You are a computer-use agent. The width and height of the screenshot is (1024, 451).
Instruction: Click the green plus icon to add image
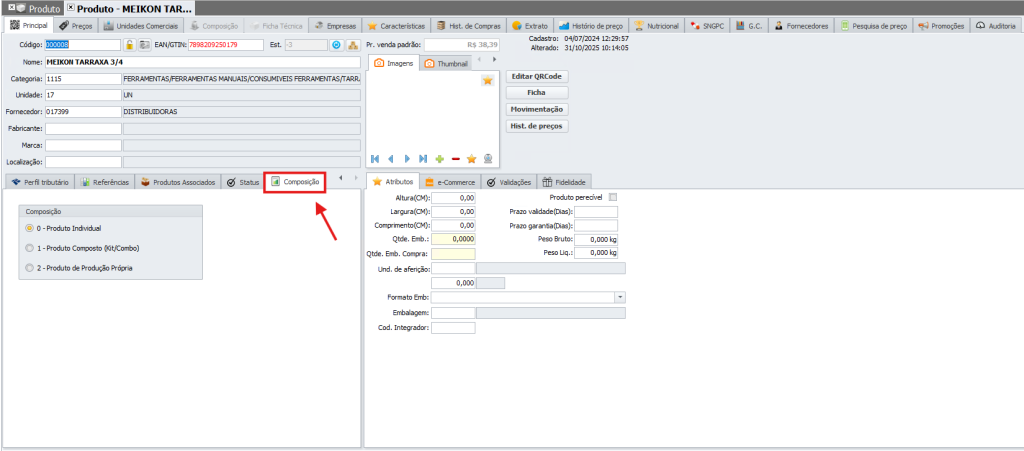point(440,159)
